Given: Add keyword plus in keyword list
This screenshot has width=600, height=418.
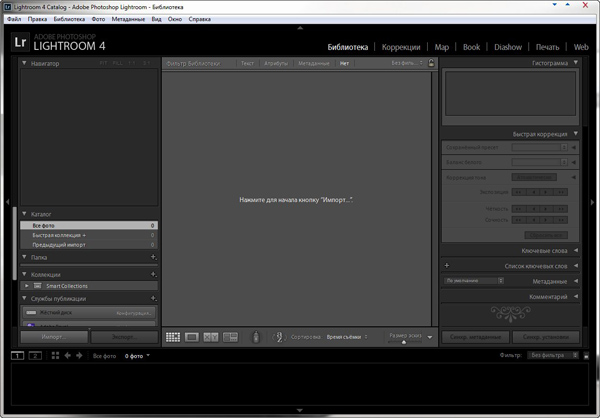Looking at the screenshot, I should click(x=447, y=265).
